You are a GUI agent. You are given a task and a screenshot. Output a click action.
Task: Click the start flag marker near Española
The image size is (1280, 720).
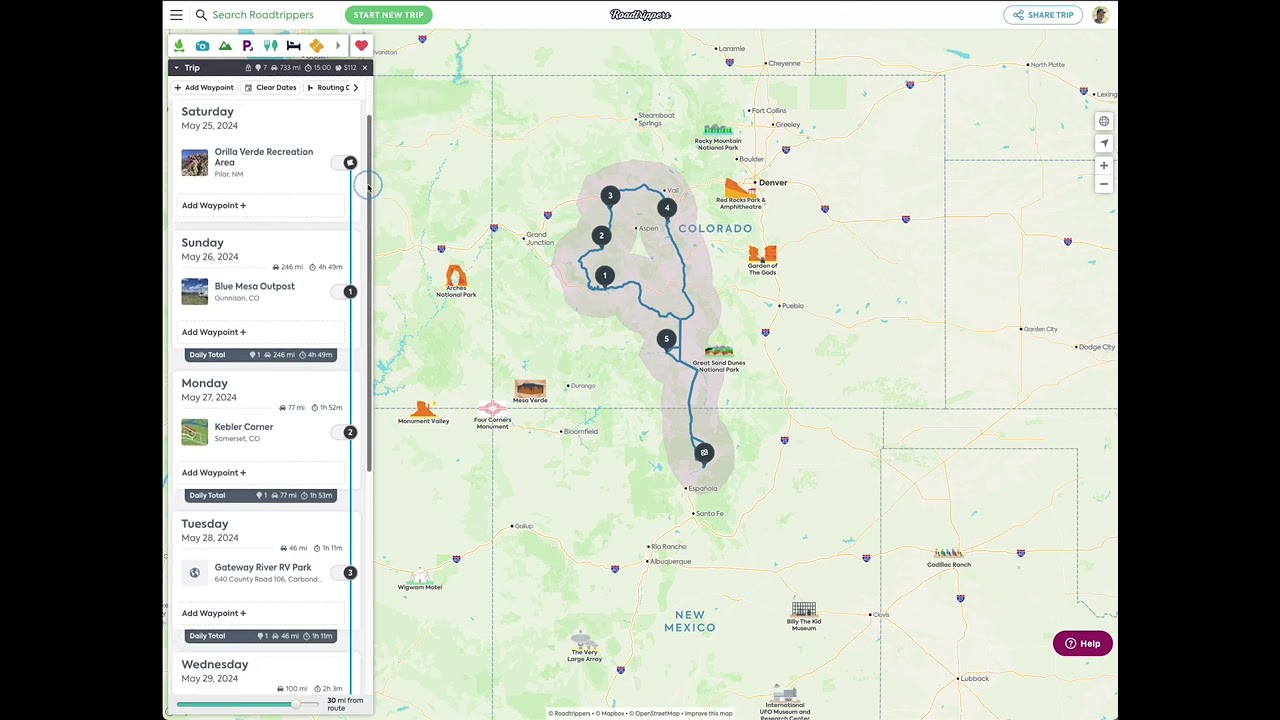click(704, 453)
